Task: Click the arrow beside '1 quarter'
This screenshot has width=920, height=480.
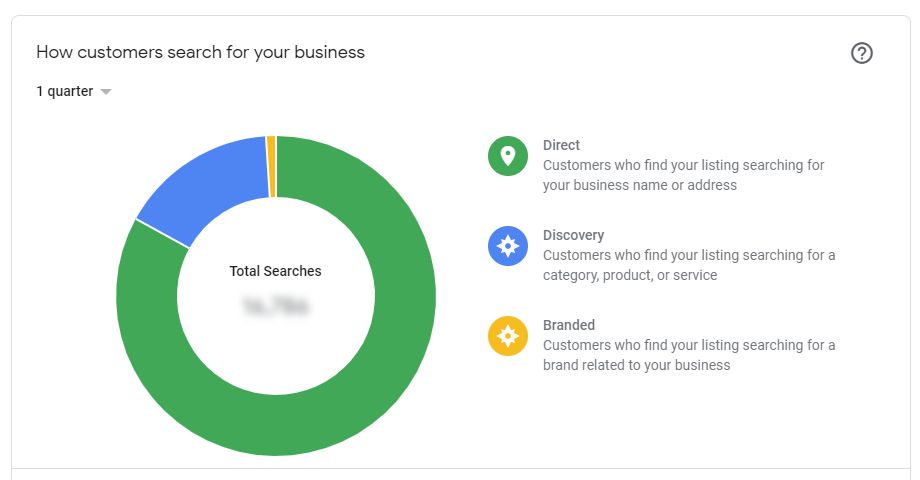Action: (106, 92)
